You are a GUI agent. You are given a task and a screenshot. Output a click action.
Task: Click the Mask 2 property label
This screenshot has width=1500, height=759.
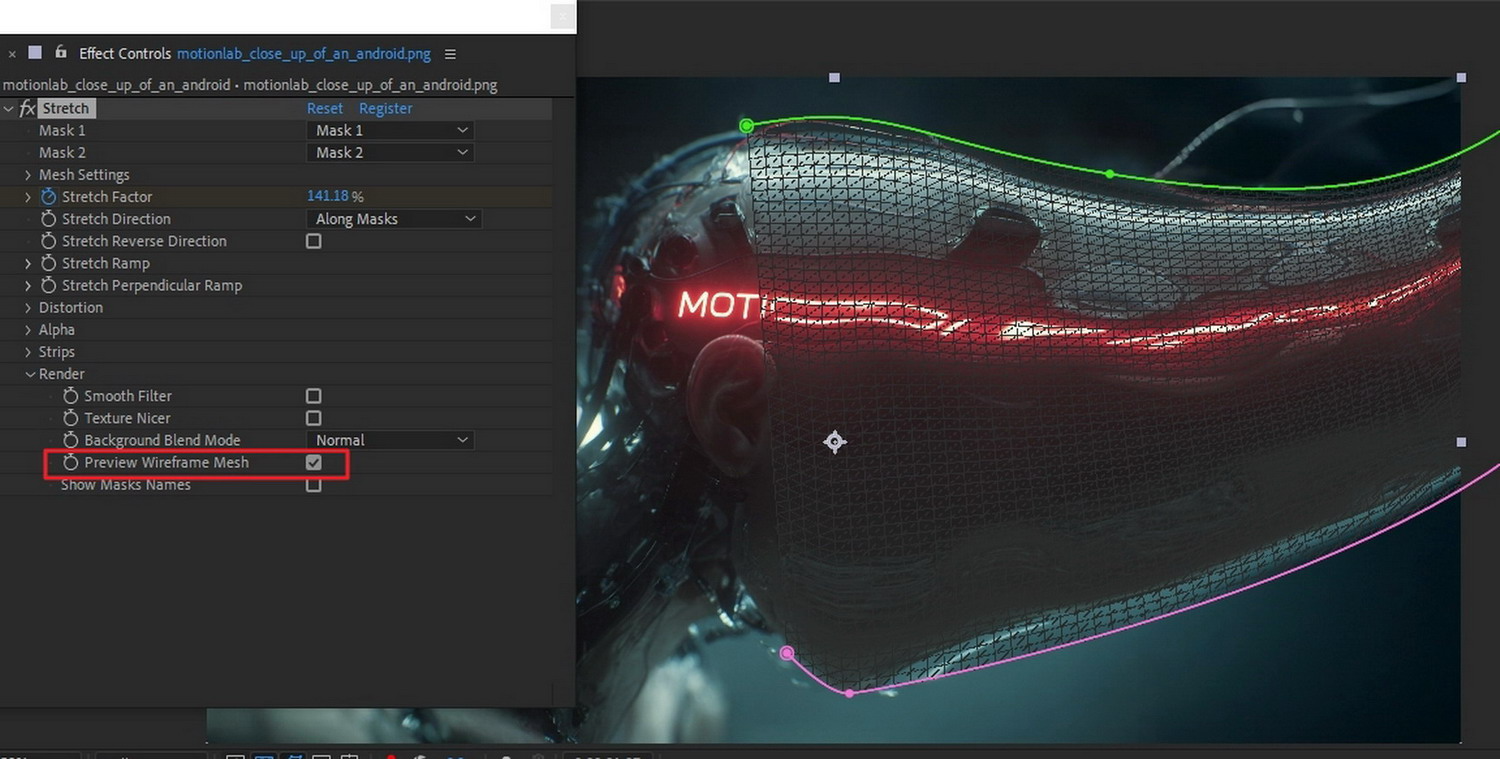coord(62,152)
